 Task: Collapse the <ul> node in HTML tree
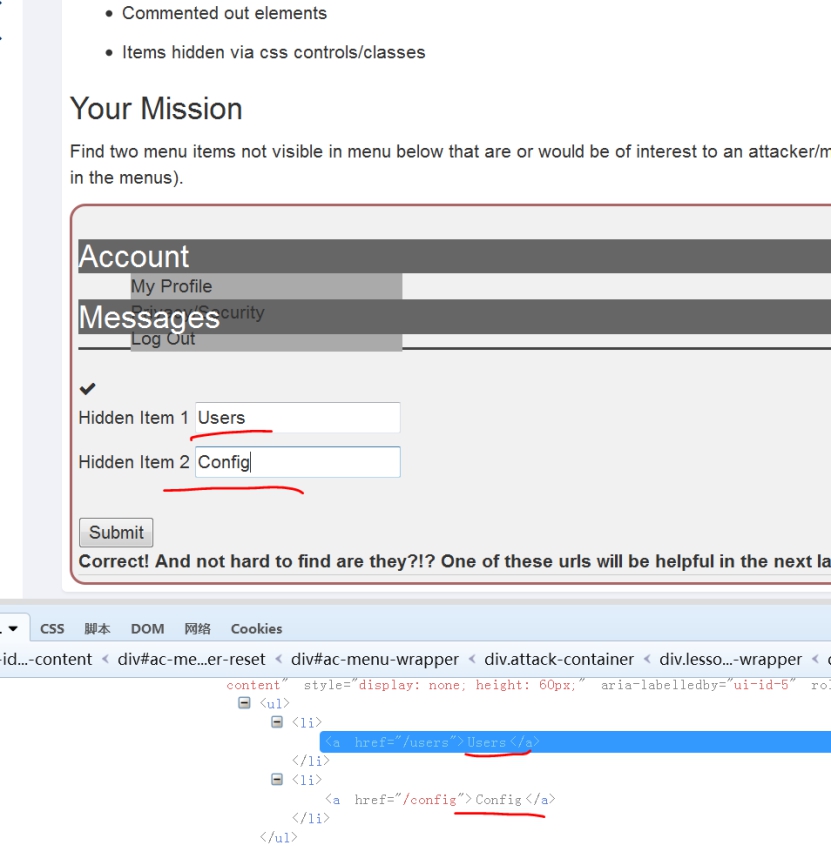(244, 703)
